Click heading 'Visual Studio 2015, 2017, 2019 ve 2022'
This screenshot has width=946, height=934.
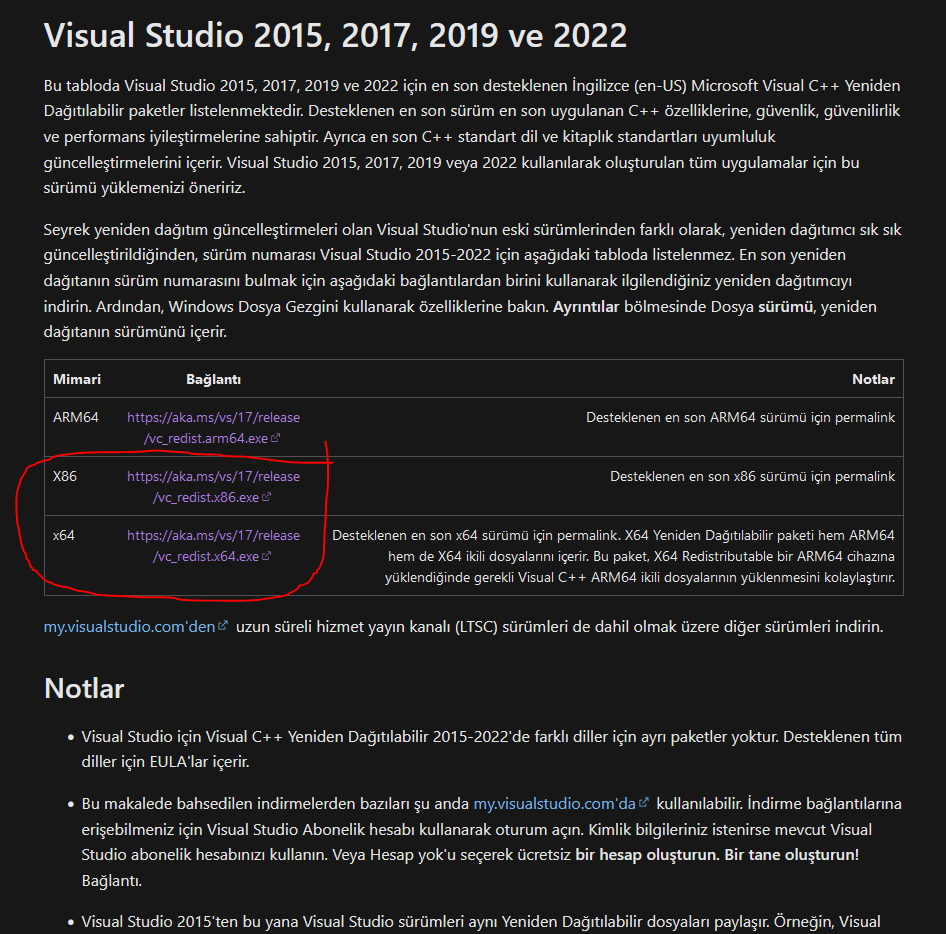(335, 35)
